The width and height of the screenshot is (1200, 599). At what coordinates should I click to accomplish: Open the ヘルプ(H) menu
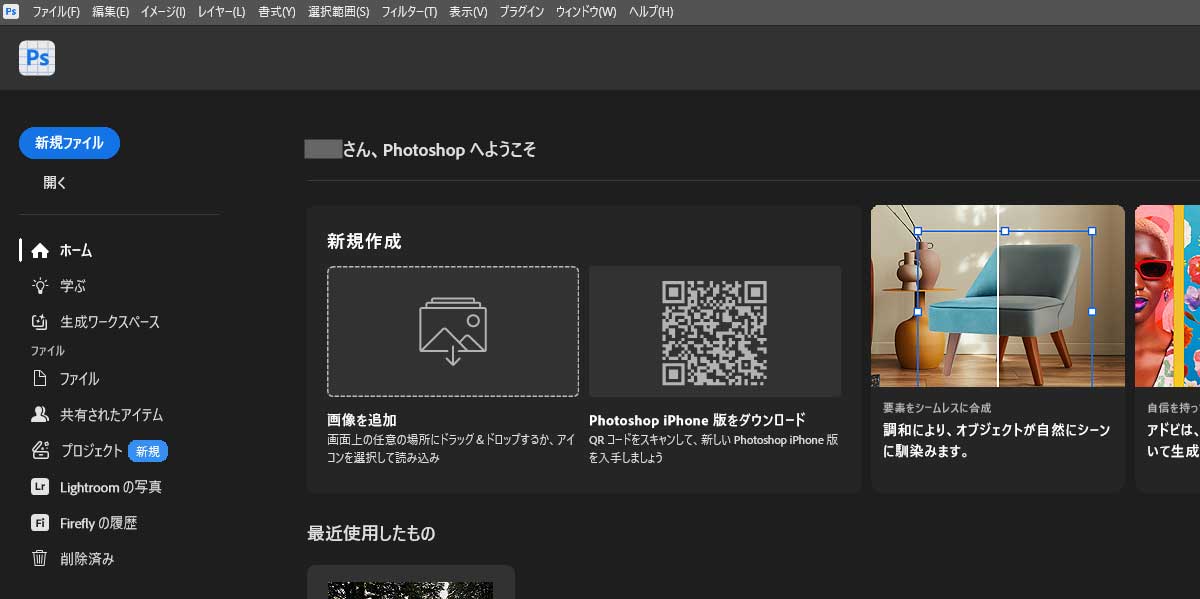(651, 12)
